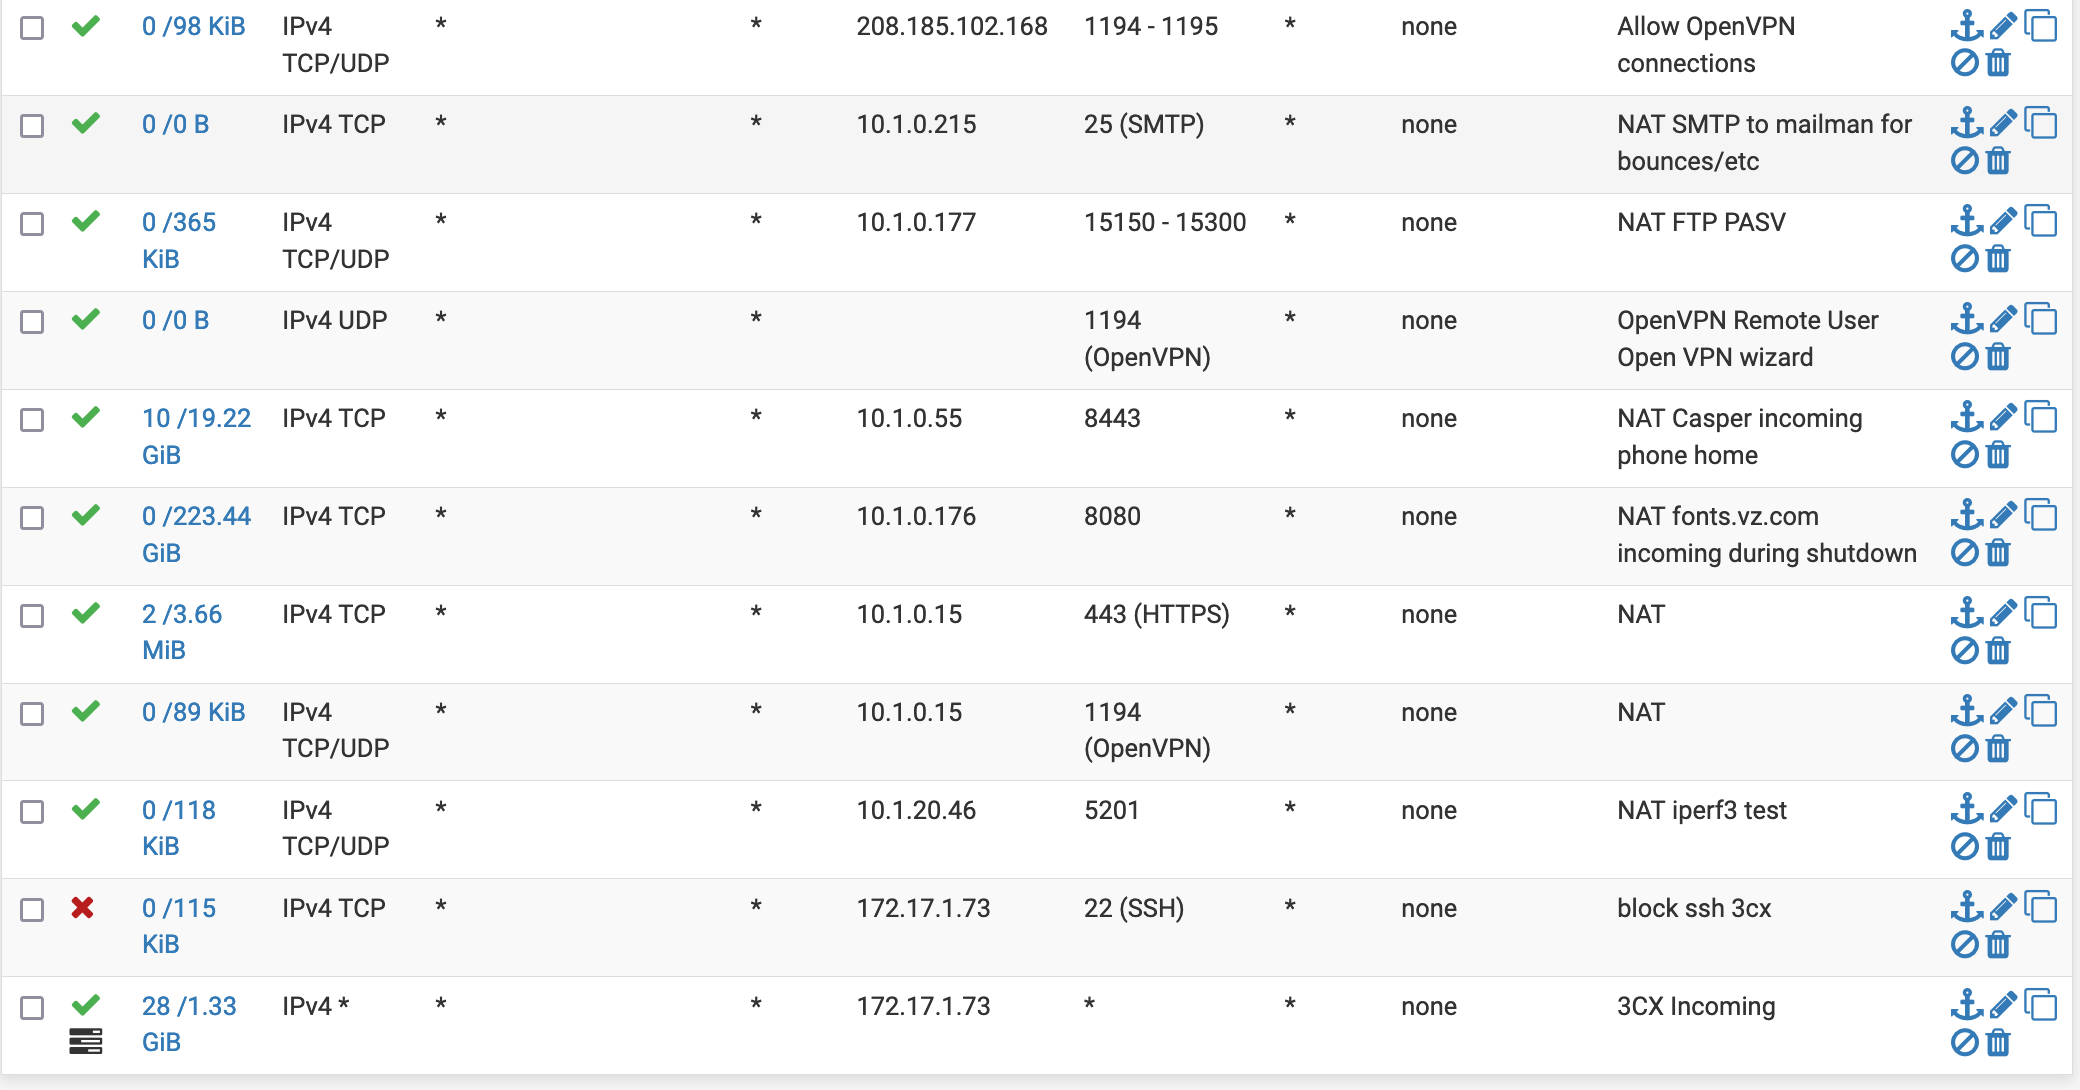Disable the 3CX Incoming rule
Image resolution: width=2080 pixels, height=1090 pixels.
click(x=1965, y=1042)
